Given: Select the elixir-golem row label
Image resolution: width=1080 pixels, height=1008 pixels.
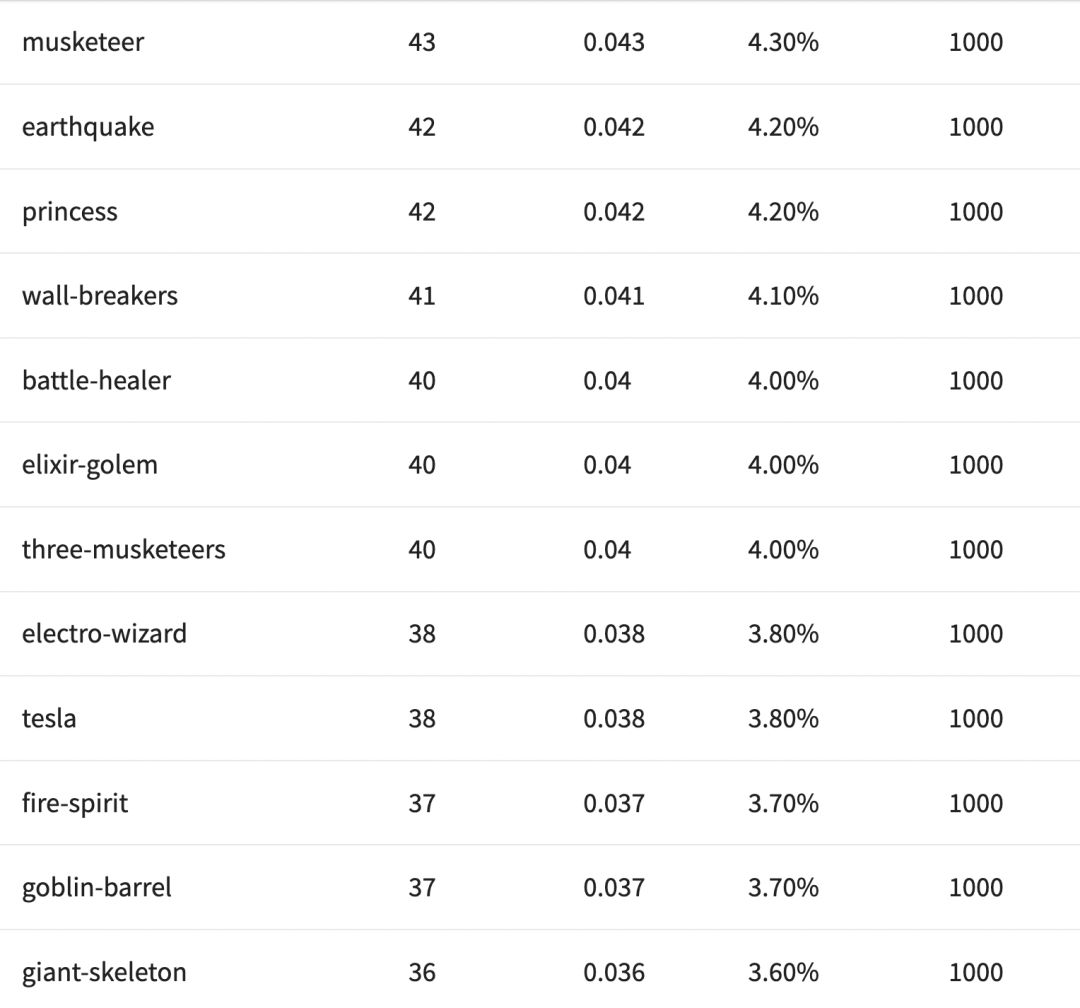Looking at the screenshot, I should pyautogui.click(x=90, y=465).
